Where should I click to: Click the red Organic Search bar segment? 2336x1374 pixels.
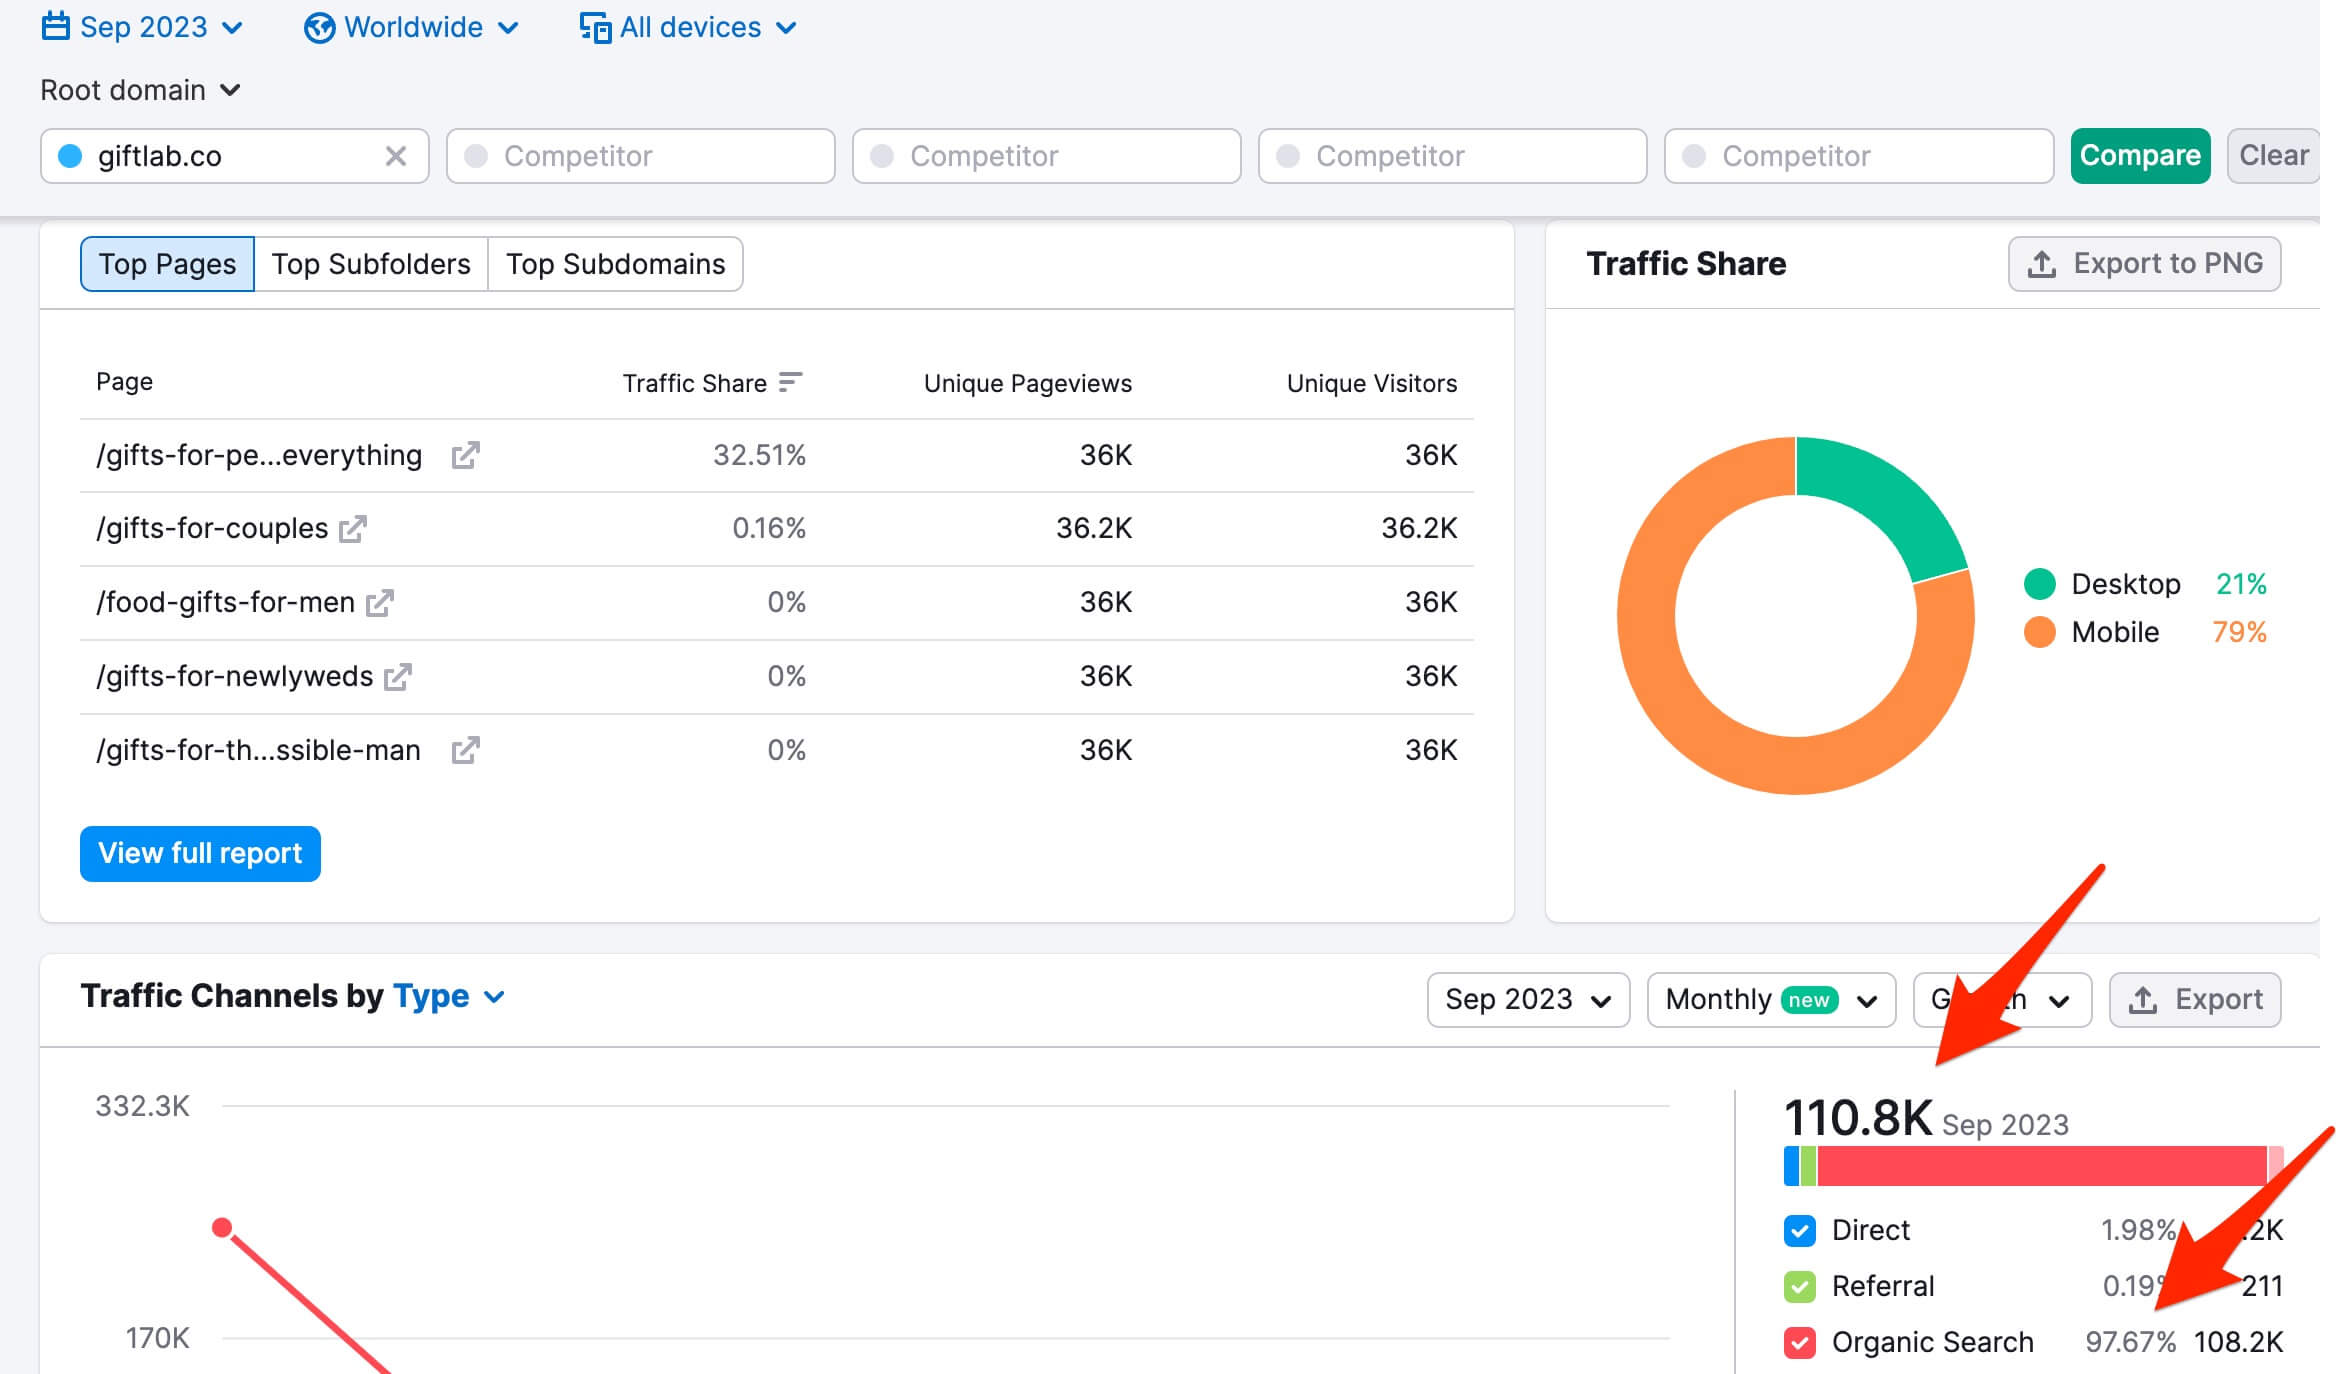(x=2040, y=1166)
